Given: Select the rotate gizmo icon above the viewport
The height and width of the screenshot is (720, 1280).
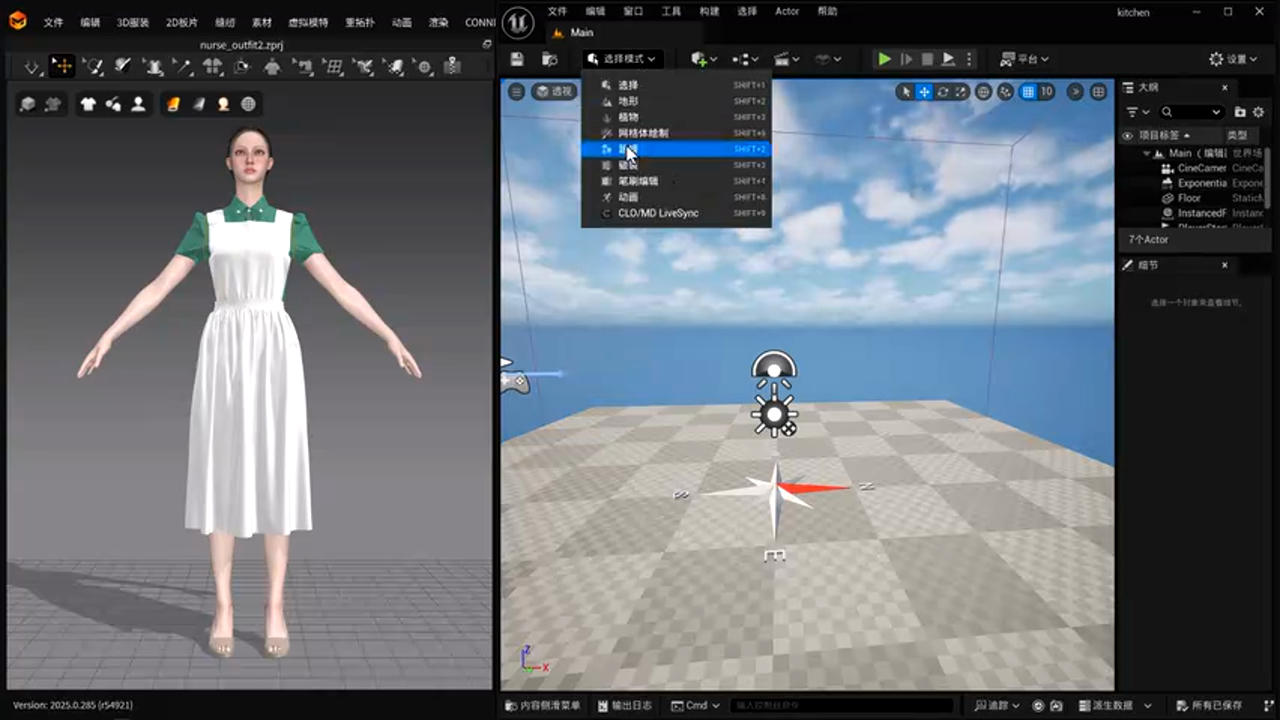Looking at the screenshot, I should pyautogui.click(x=942, y=91).
